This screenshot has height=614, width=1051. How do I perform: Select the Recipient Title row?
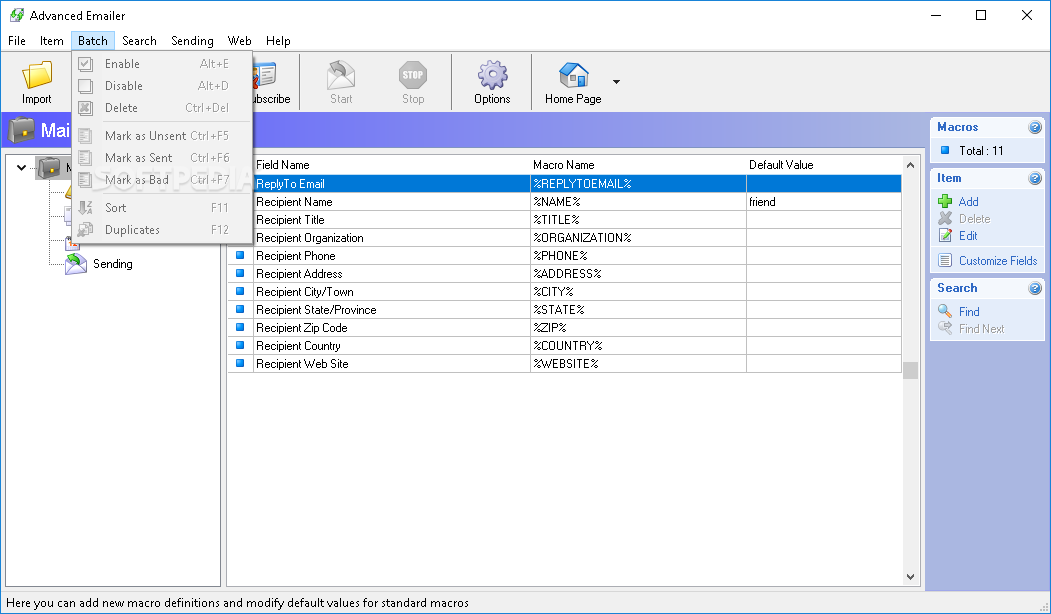click(564, 220)
